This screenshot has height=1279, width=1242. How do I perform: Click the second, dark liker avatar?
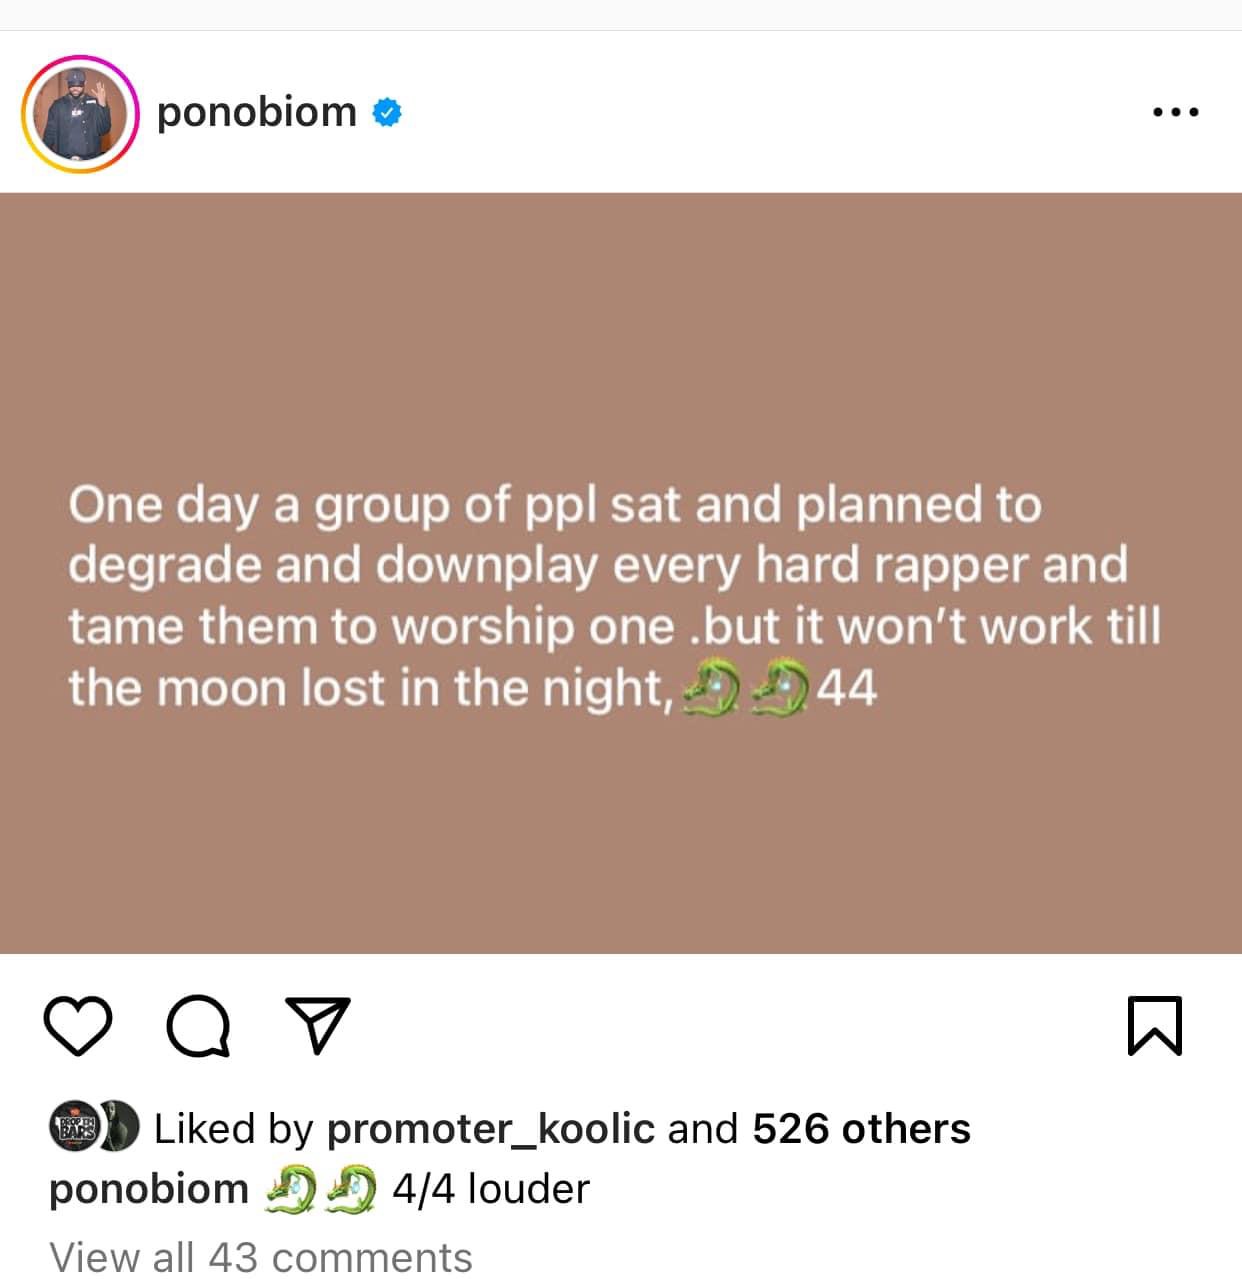pyautogui.click(x=121, y=1127)
